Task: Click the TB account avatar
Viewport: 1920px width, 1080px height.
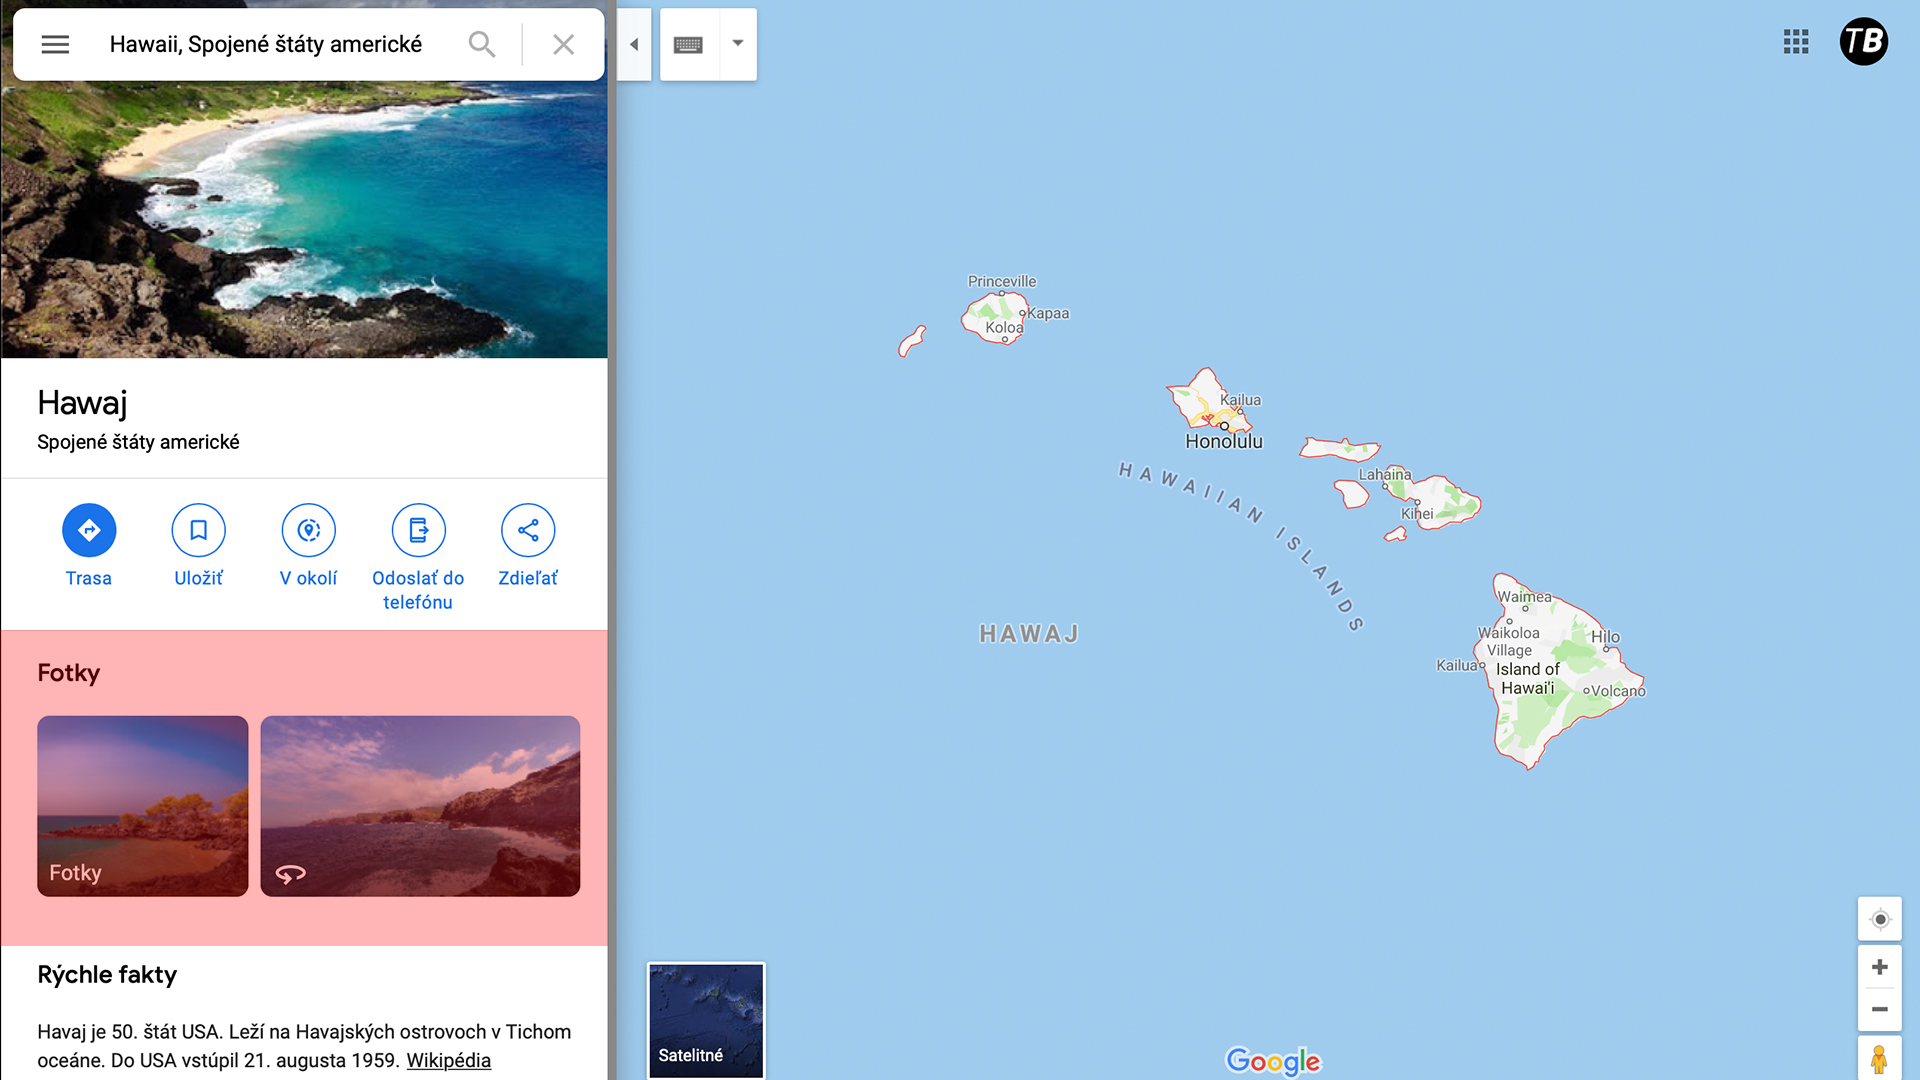Action: point(1864,42)
